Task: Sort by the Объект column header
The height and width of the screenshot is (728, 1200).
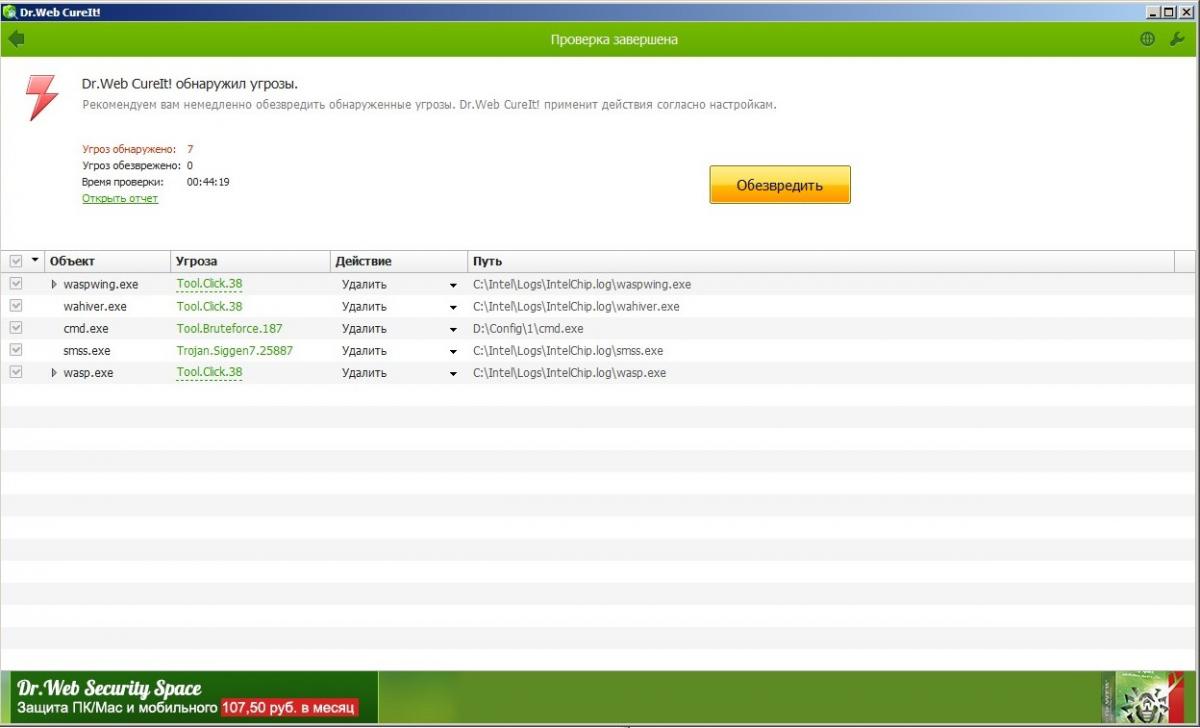Action: coord(108,261)
